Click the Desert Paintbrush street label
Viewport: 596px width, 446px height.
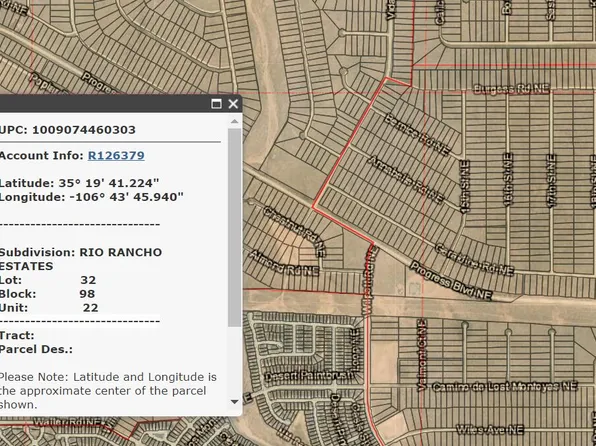(309, 376)
